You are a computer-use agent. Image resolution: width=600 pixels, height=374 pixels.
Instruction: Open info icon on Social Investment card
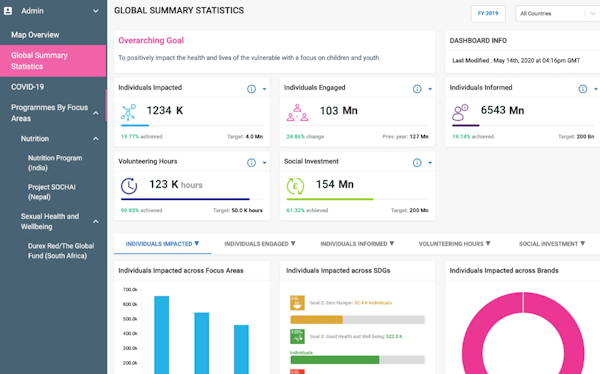417,163
